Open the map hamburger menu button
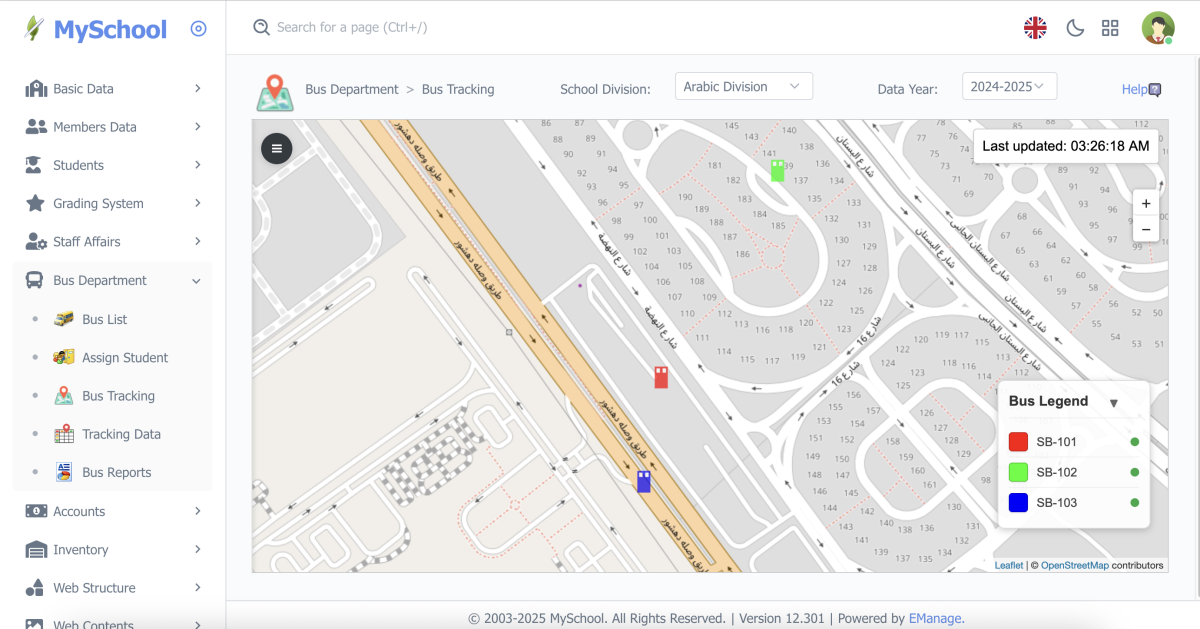The width and height of the screenshot is (1200, 629). (x=277, y=148)
